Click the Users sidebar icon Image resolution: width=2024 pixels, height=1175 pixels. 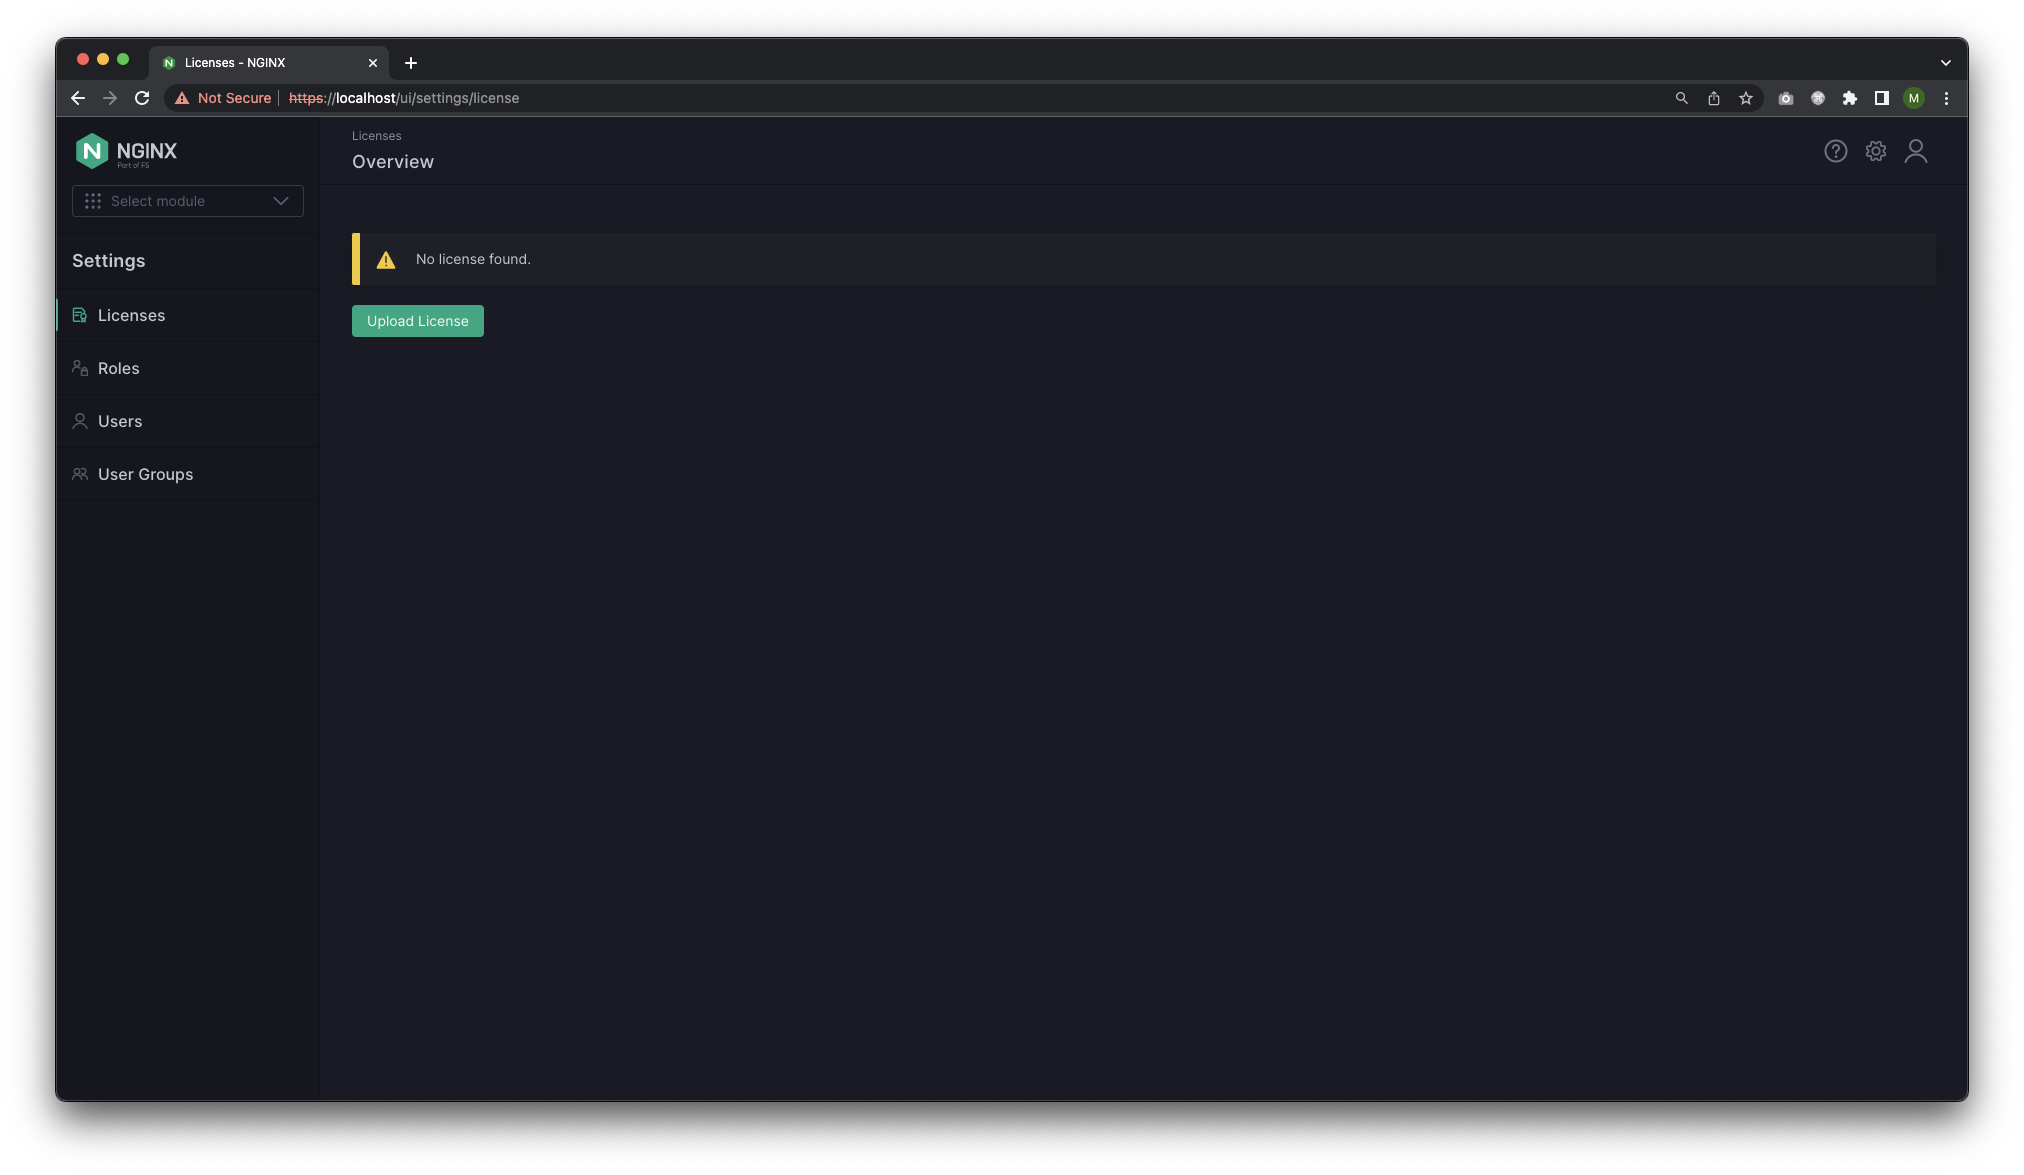(80, 421)
